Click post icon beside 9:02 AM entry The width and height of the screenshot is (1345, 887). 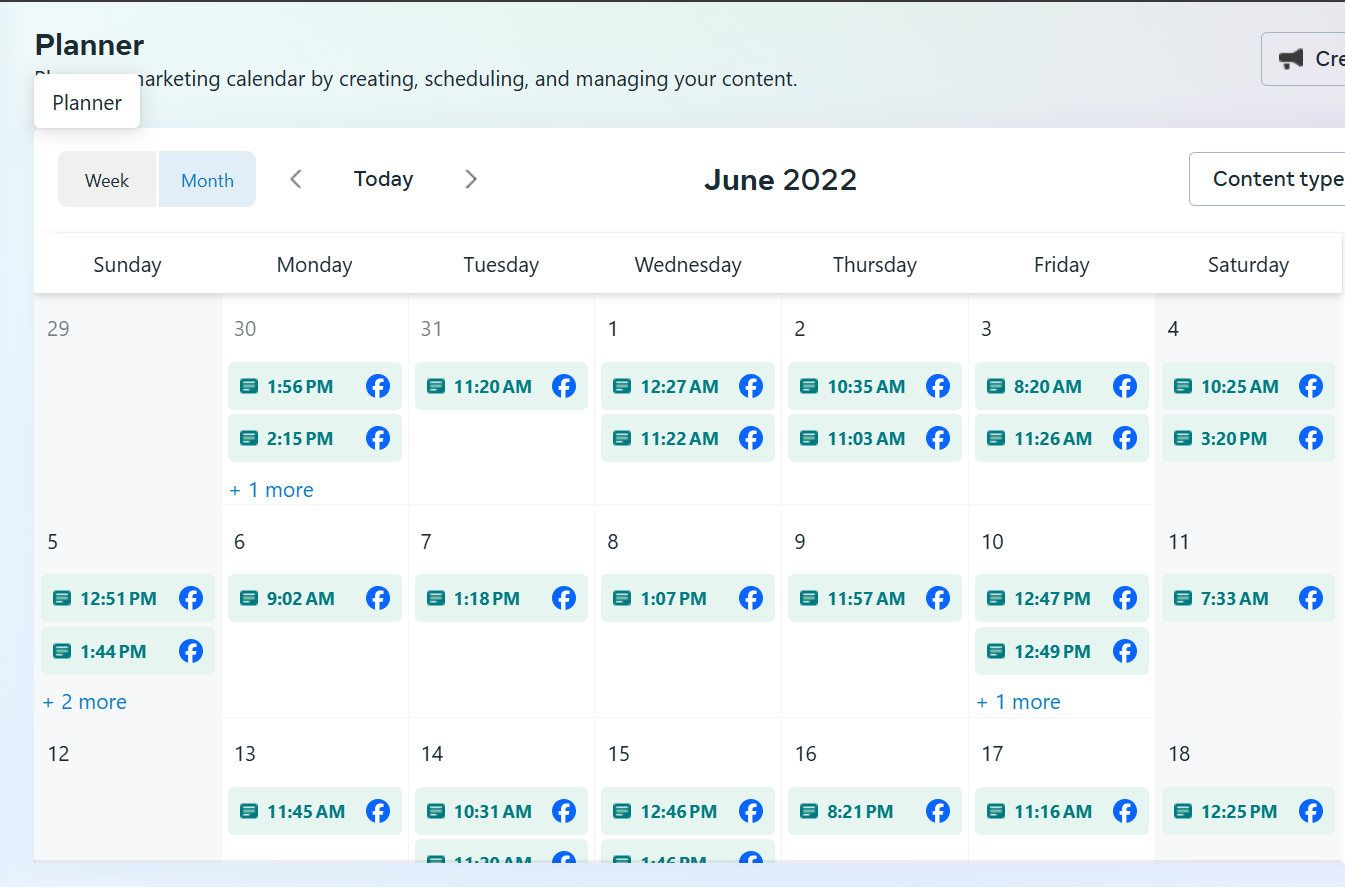pos(249,598)
